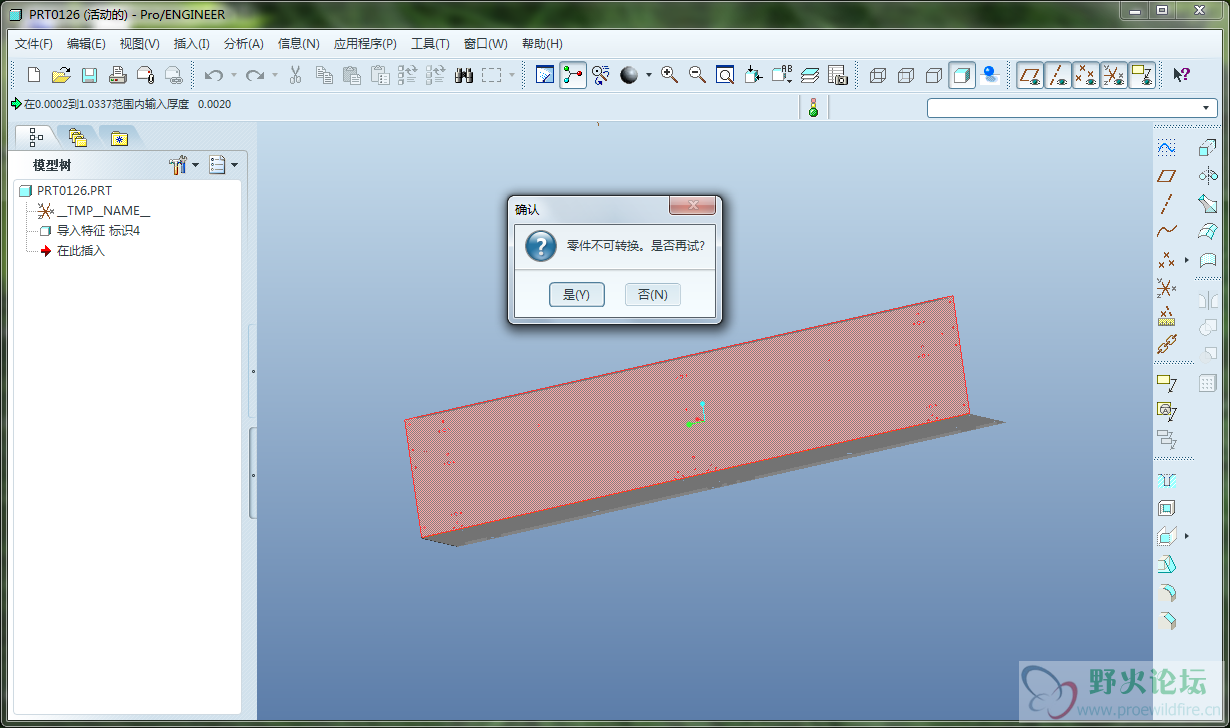Select the shell tool
Screen dimensions: 1230x728
pos(1166,508)
